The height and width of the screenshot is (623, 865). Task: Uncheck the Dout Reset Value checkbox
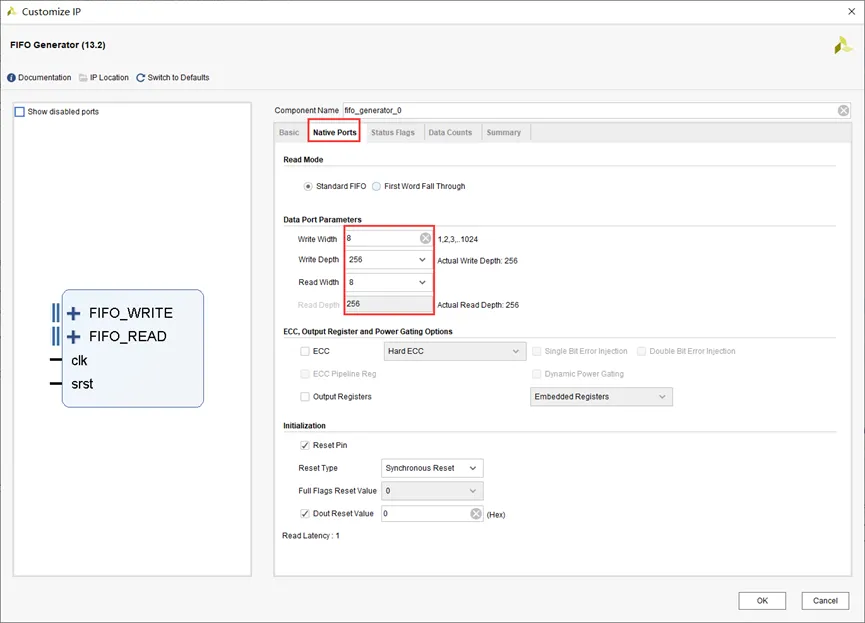[305, 514]
